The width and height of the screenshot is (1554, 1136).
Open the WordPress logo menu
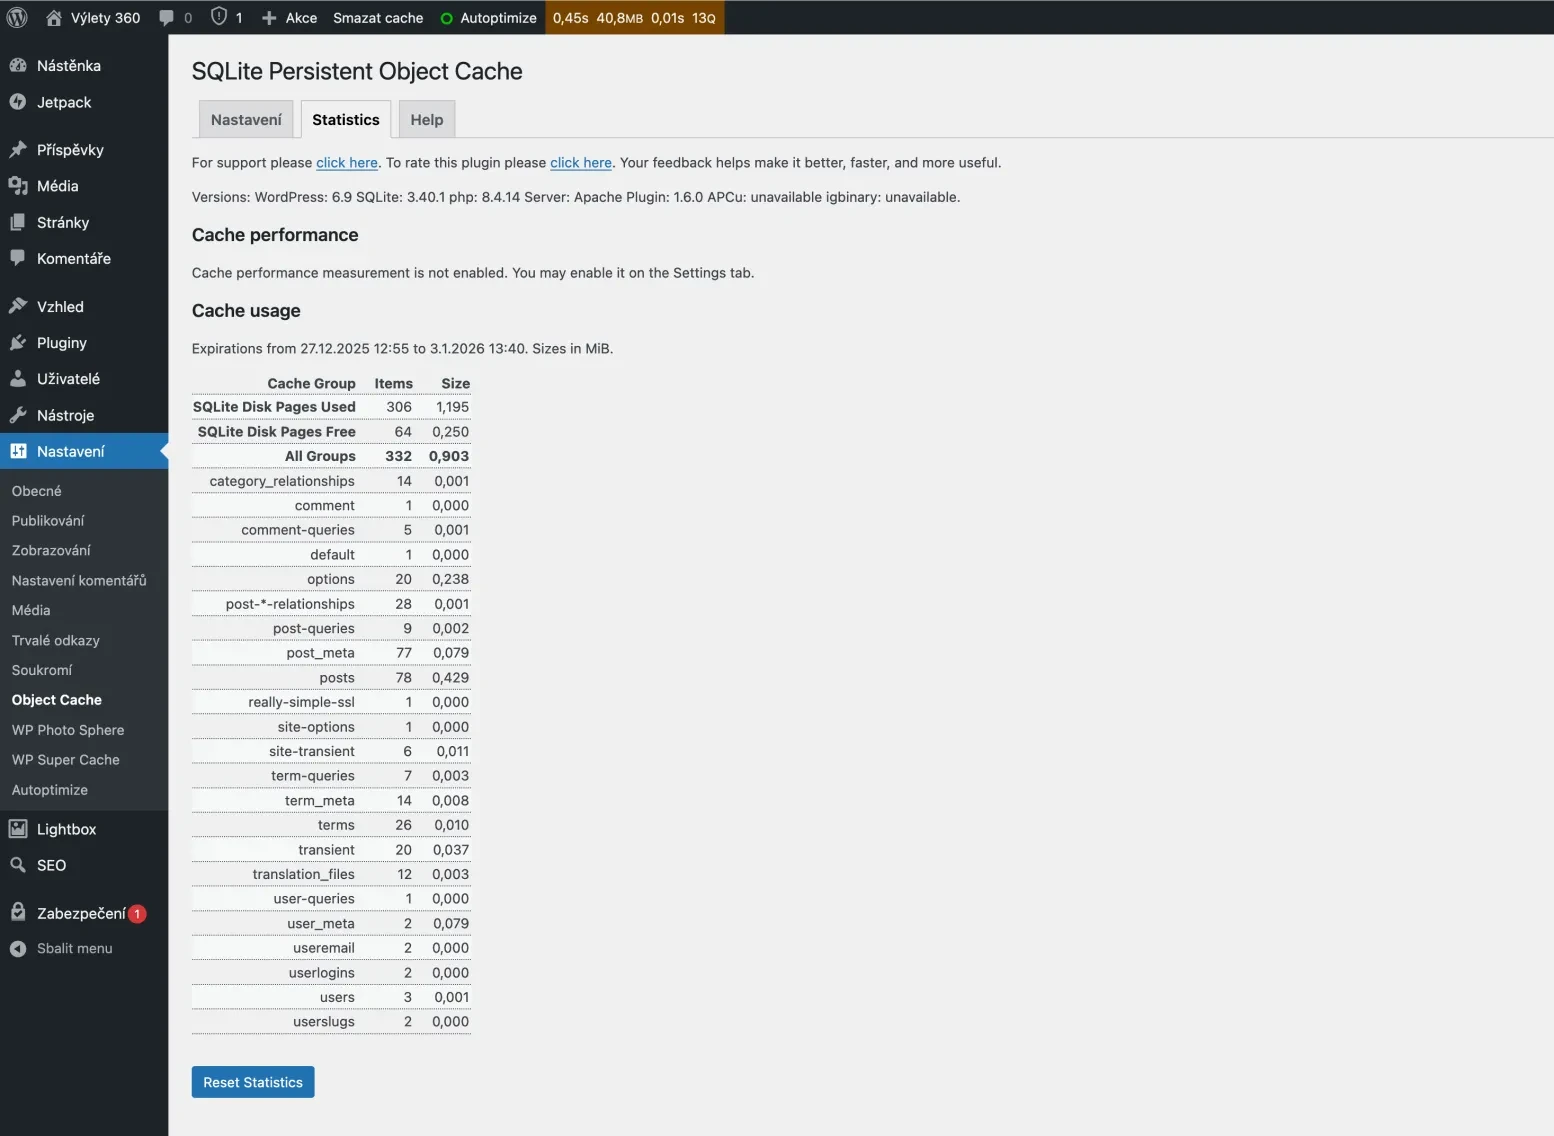[17, 17]
